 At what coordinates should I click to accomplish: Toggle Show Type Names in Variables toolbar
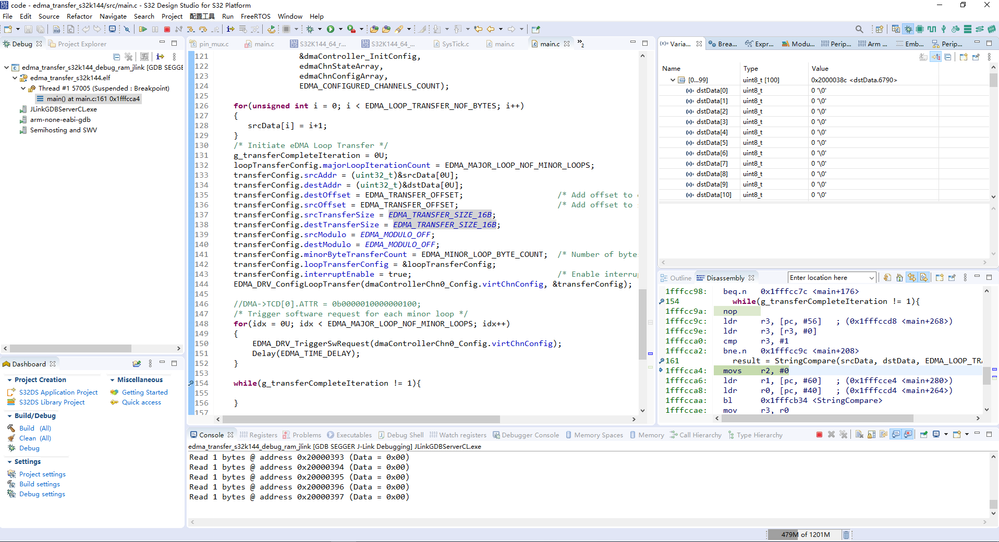[923, 57]
